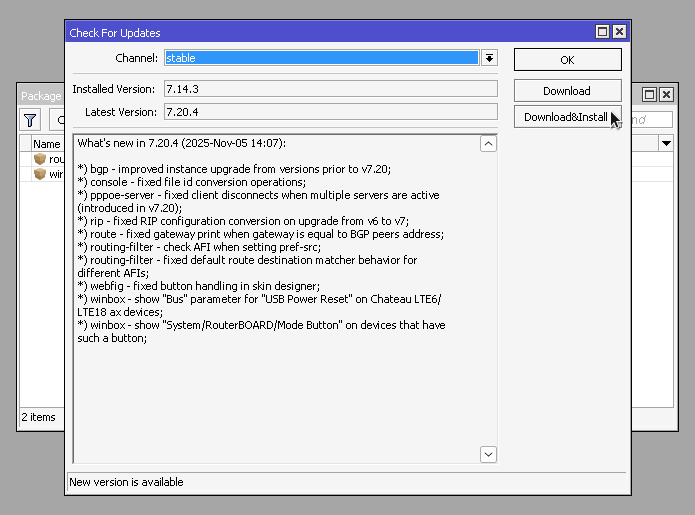Click the Download button
This screenshot has width=695, height=515.
point(567,91)
